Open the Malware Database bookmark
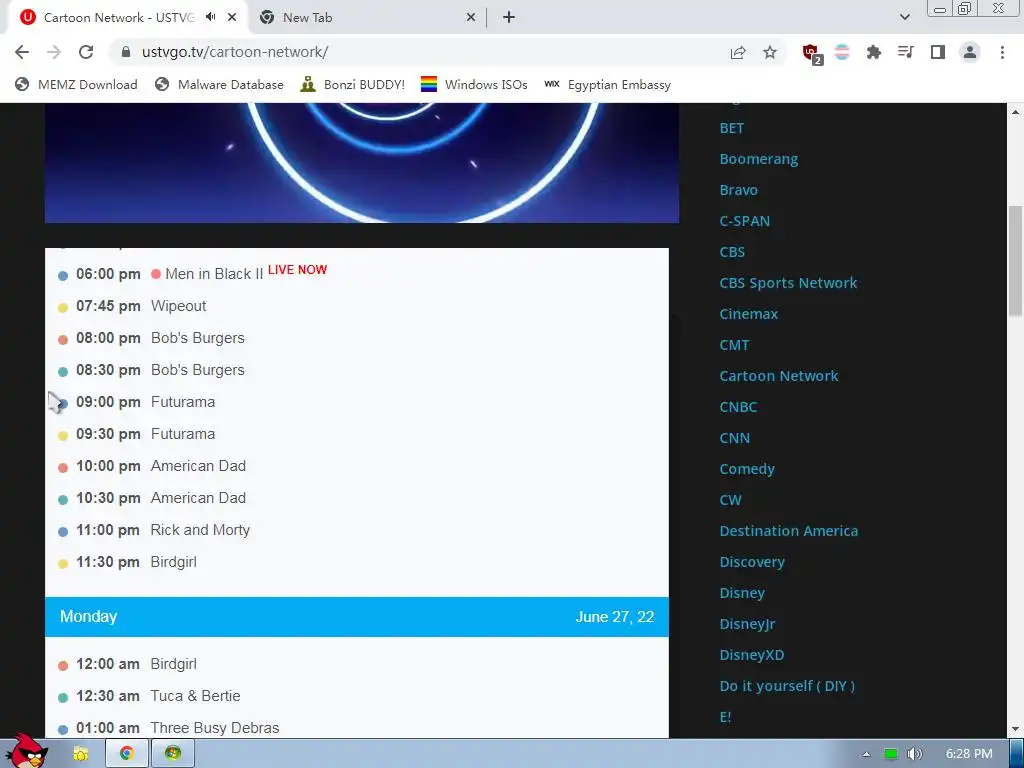 (x=219, y=85)
